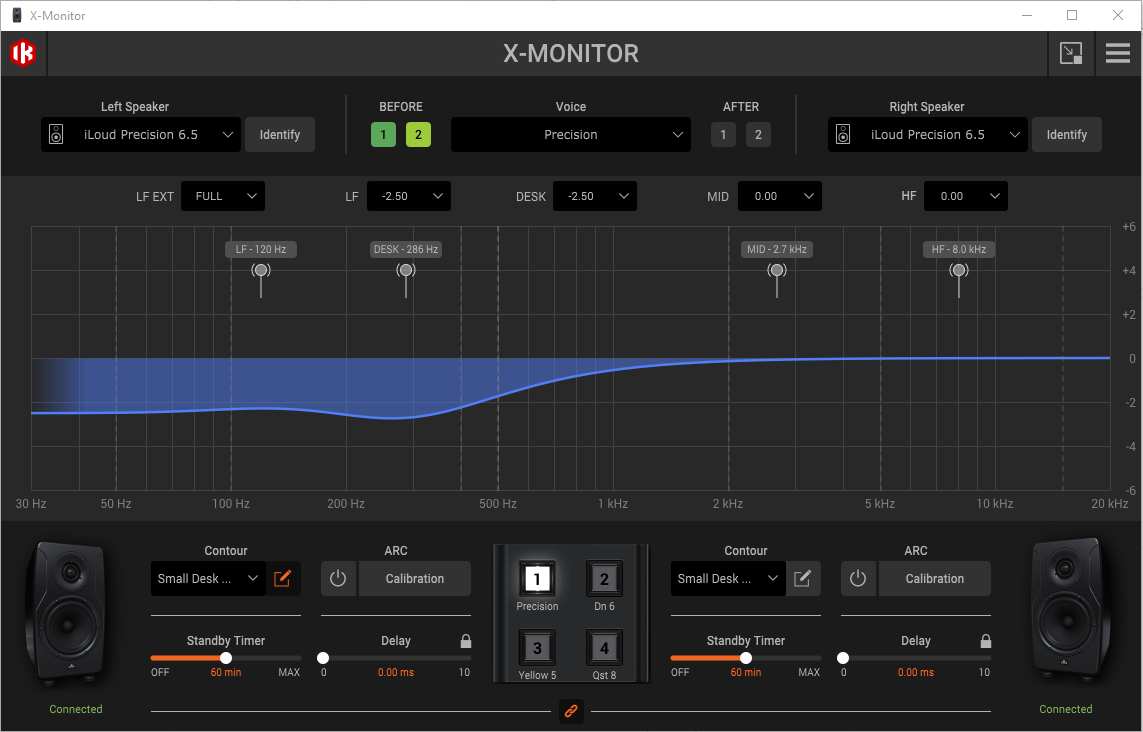This screenshot has height=732, width=1143.
Task: Click the X-MONITOR title text
Action: 571,54
